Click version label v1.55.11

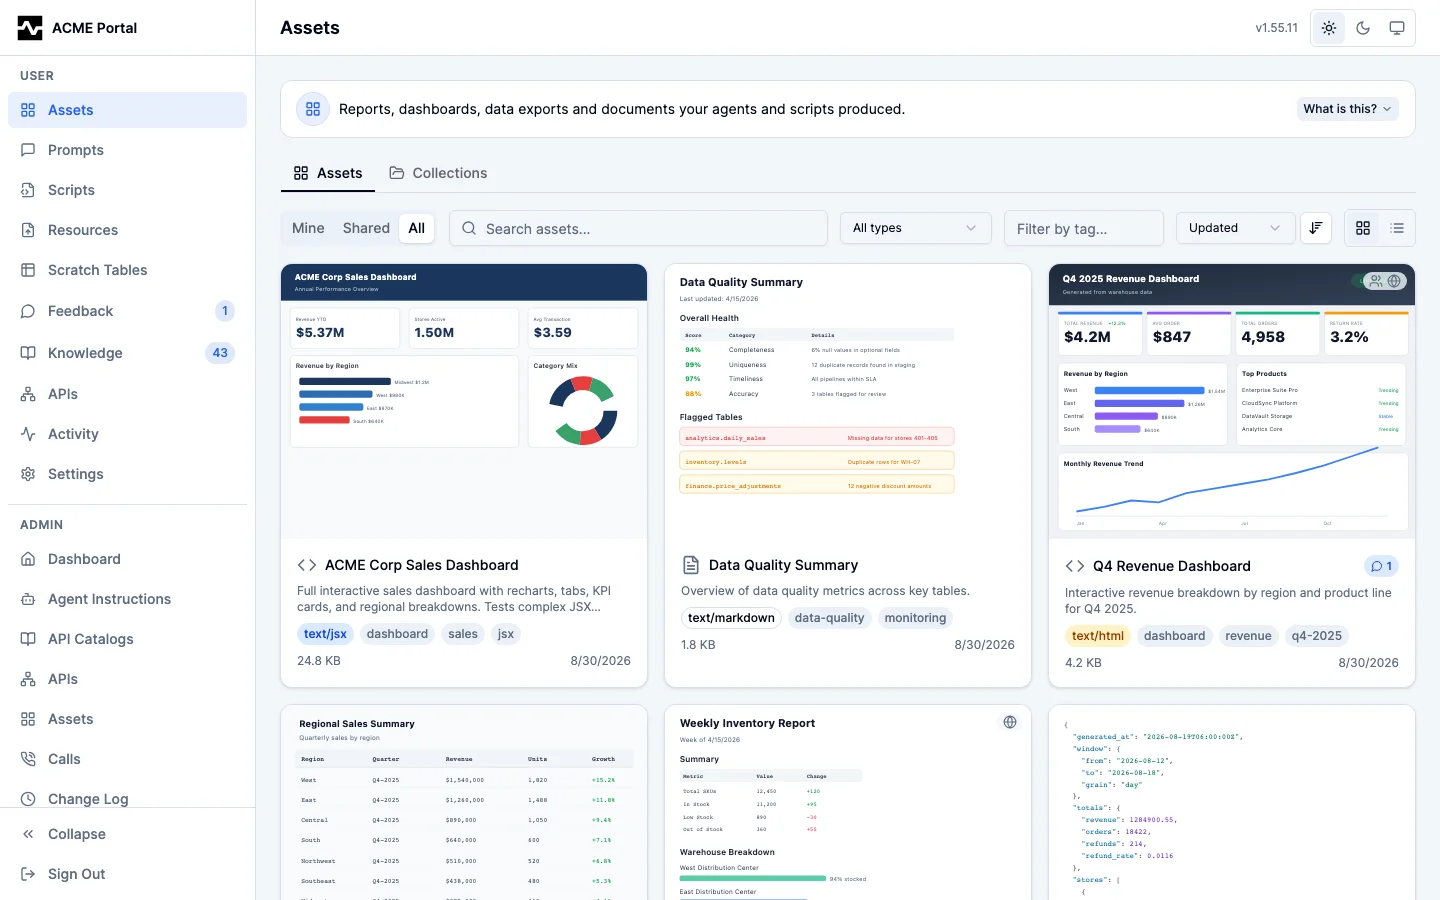1276,28
